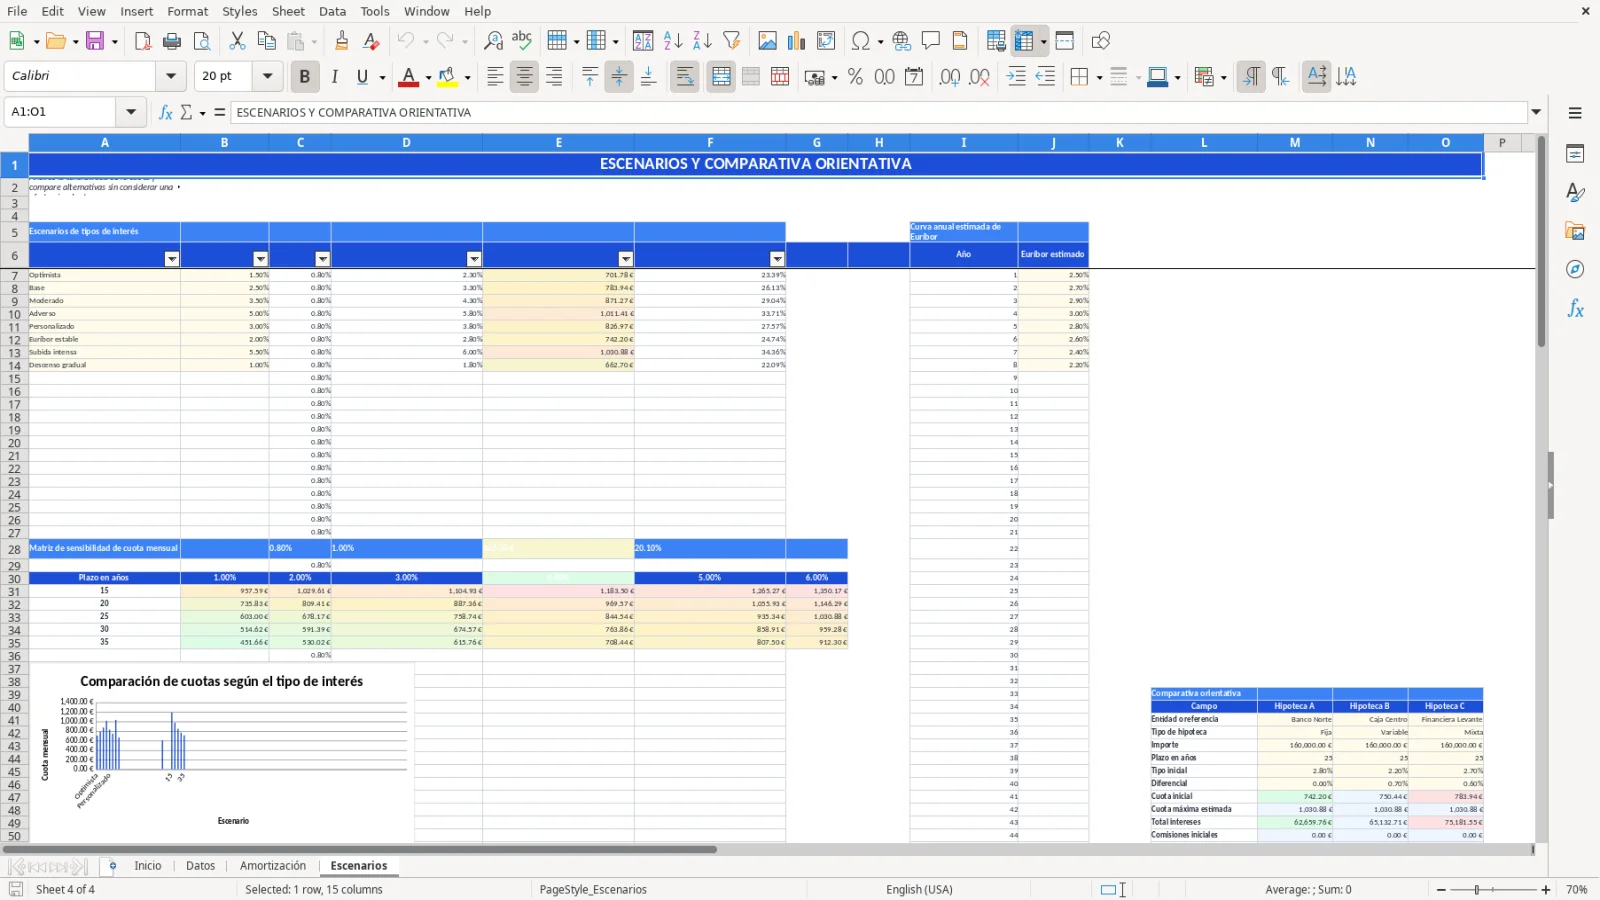This screenshot has width=1600, height=900.
Task: Expand the Name Box dropdown
Action: (x=131, y=112)
